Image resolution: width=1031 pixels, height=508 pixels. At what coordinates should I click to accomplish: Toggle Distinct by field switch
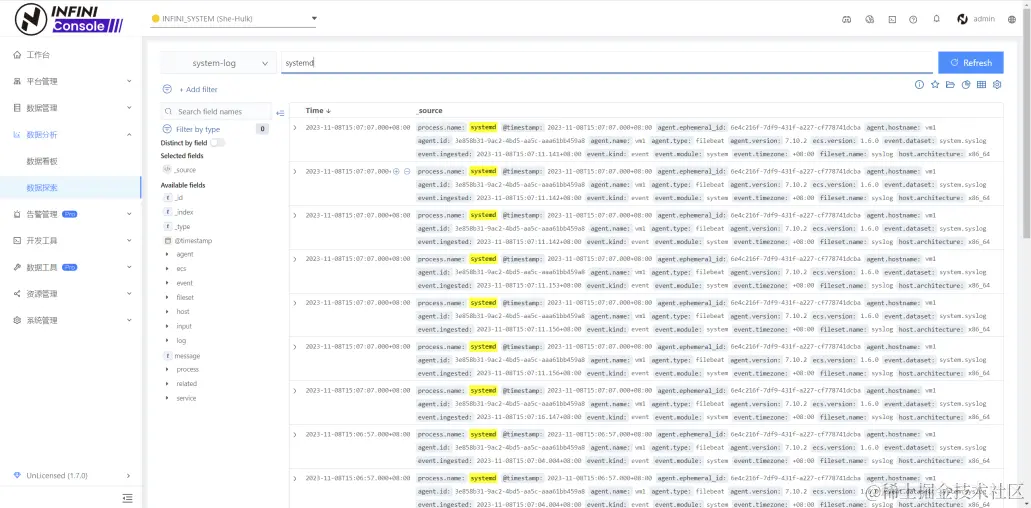pyautogui.click(x=217, y=143)
